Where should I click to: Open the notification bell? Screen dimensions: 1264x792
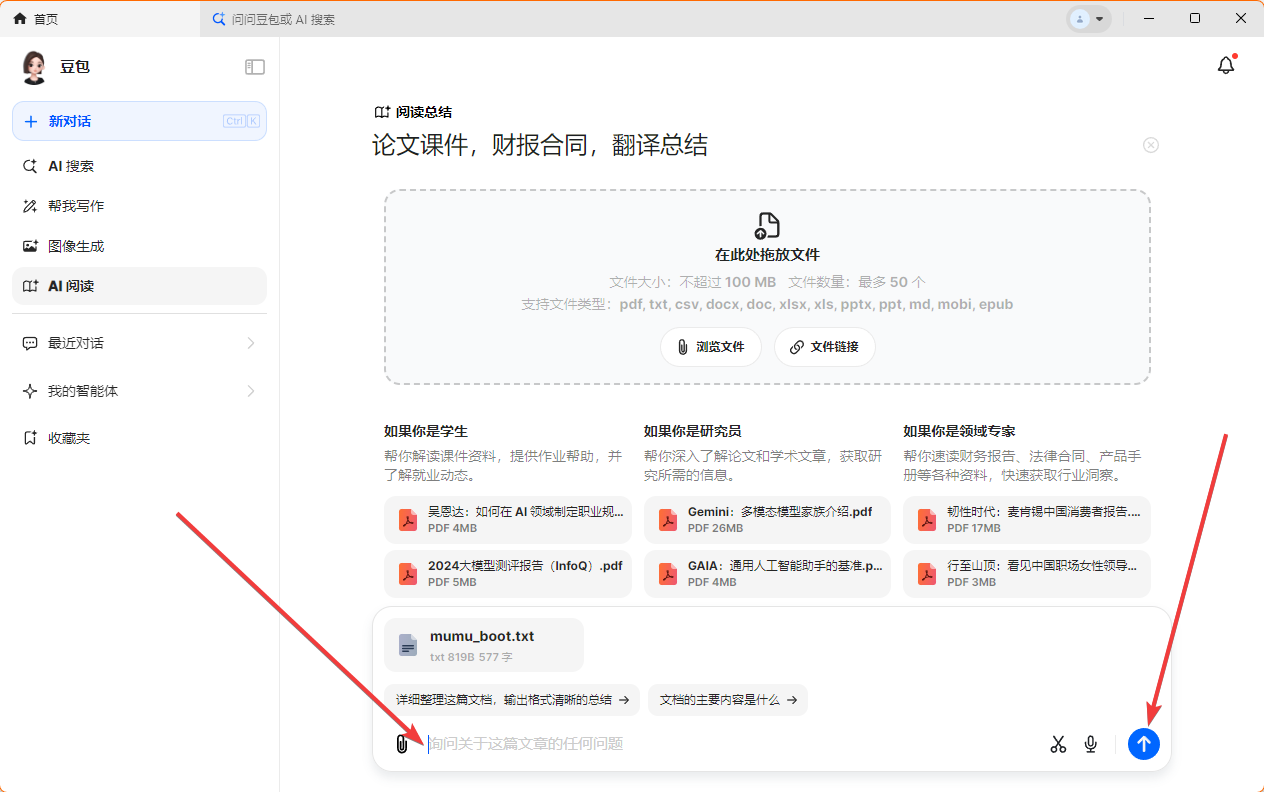[1226, 66]
